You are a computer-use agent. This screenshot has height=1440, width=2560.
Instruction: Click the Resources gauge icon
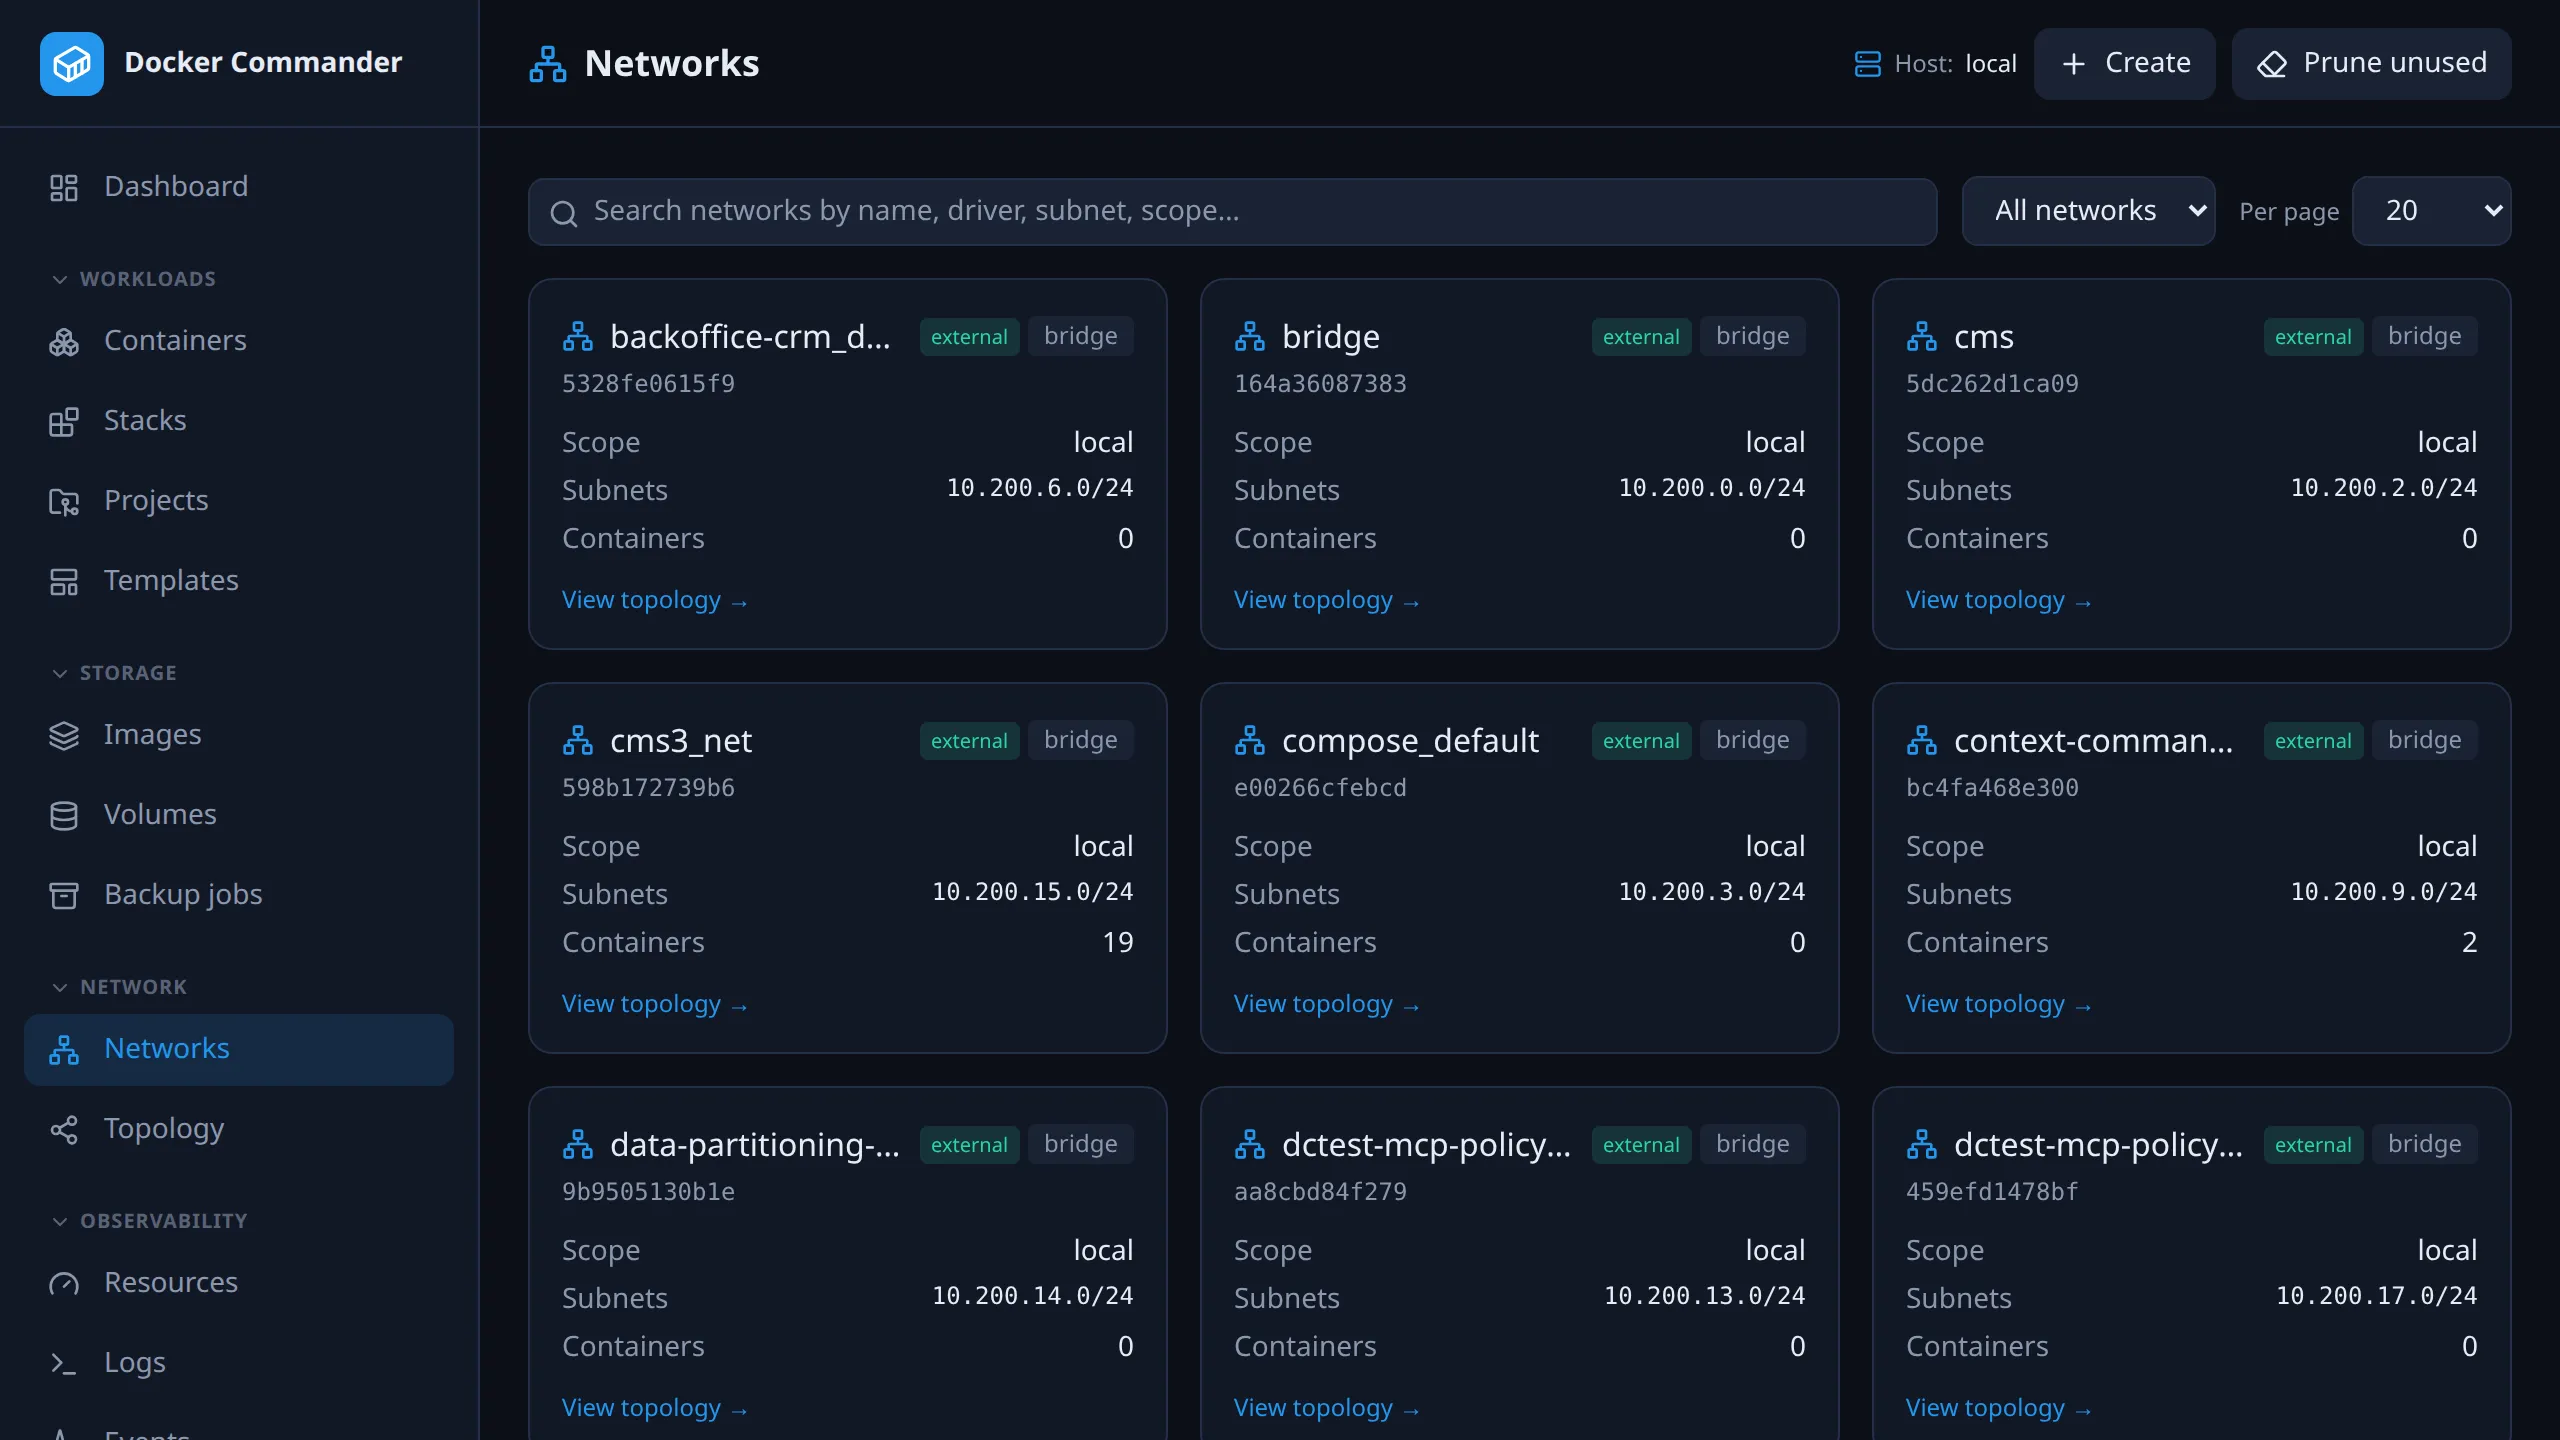(x=64, y=1283)
